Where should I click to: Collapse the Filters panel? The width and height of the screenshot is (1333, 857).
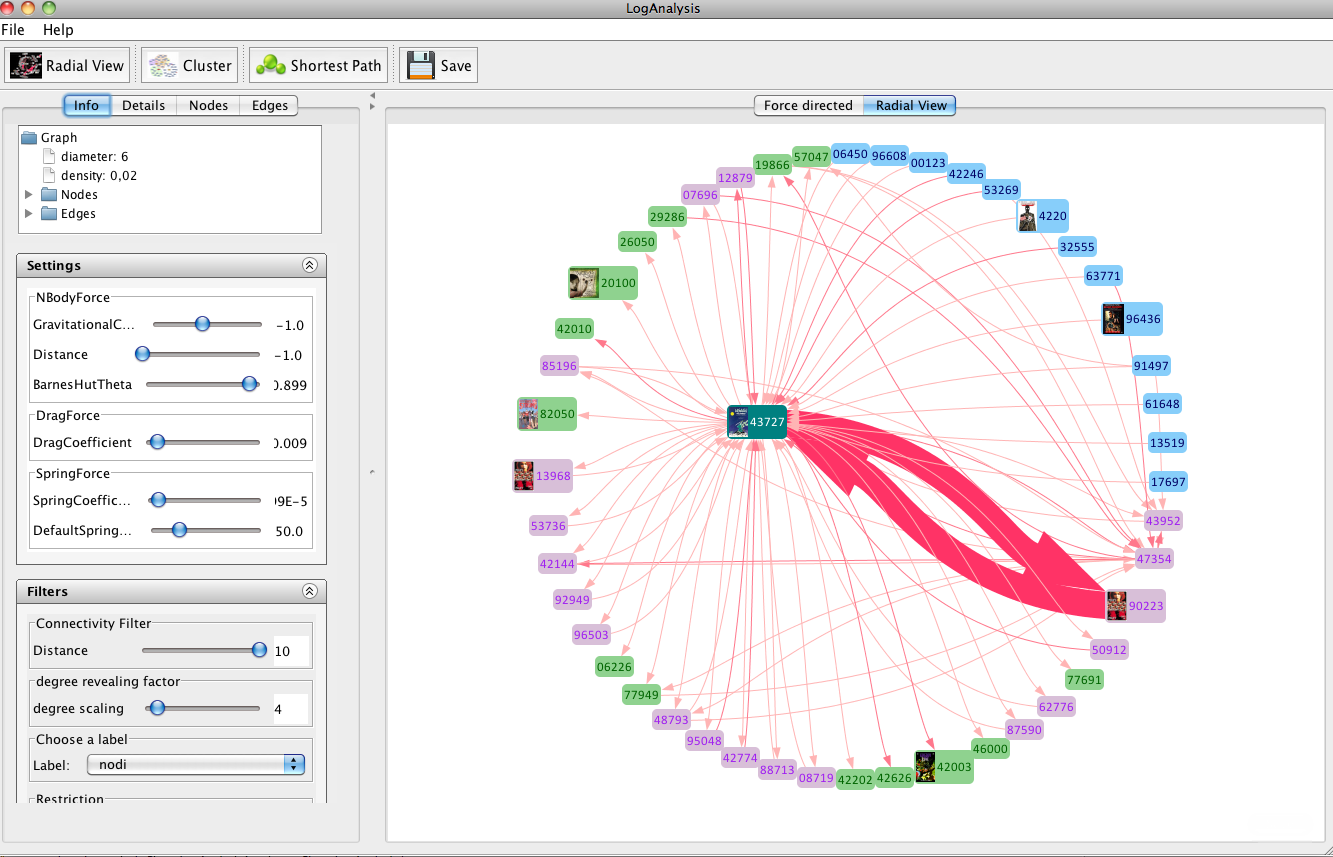(310, 591)
